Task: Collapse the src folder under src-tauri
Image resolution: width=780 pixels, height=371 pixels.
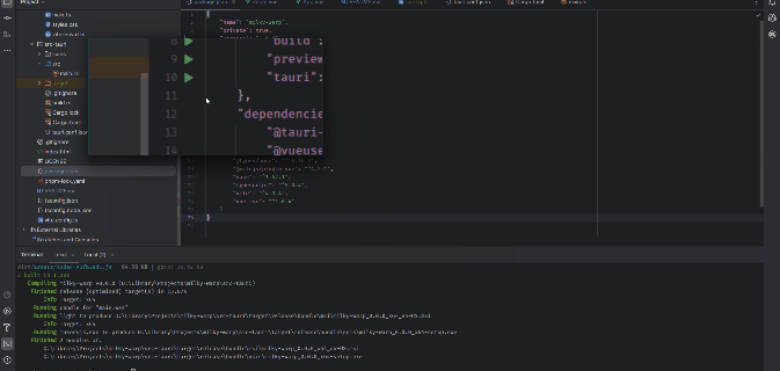Action: tap(40, 64)
